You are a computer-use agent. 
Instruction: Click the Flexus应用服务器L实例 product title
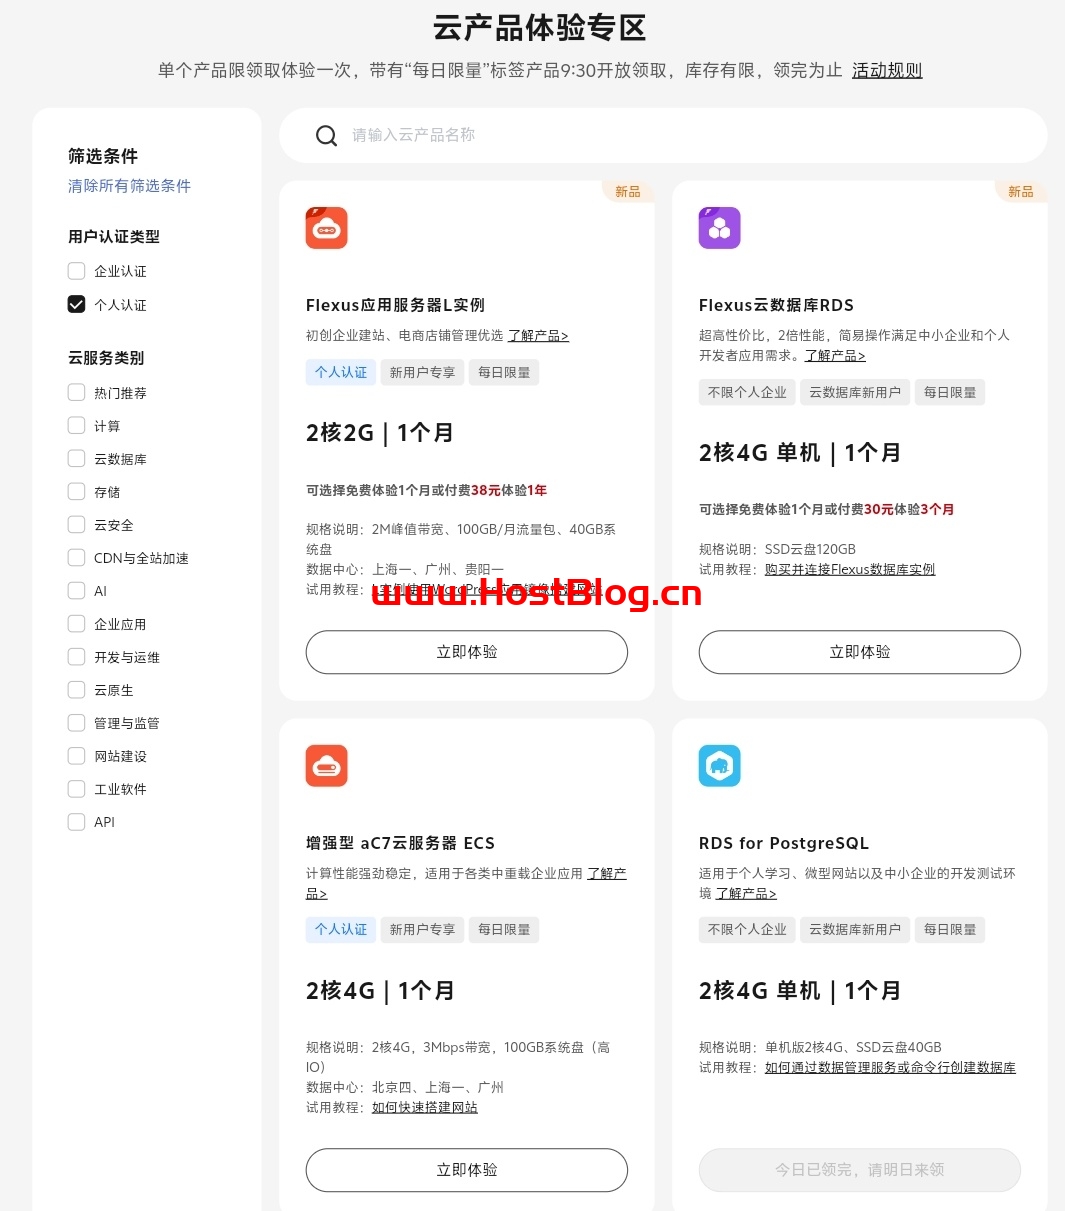(x=395, y=305)
